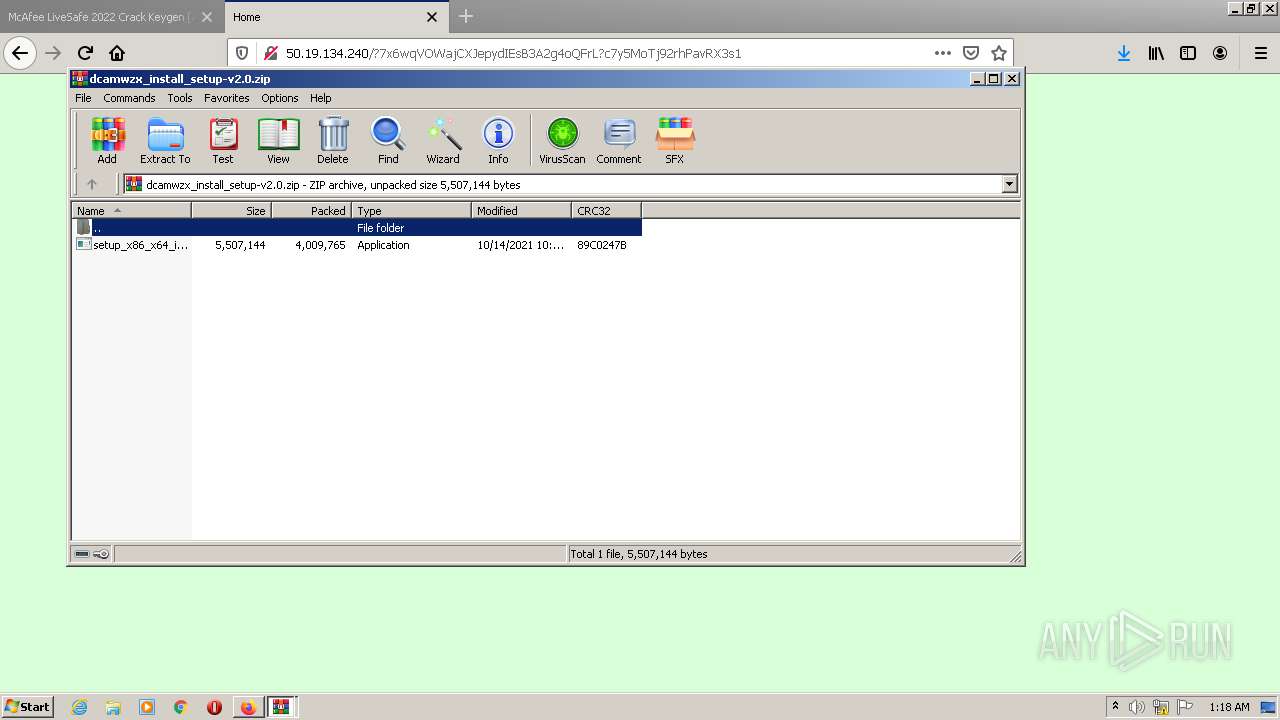Click the View file icon
The image size is (1280, 720).
point(278,140)
